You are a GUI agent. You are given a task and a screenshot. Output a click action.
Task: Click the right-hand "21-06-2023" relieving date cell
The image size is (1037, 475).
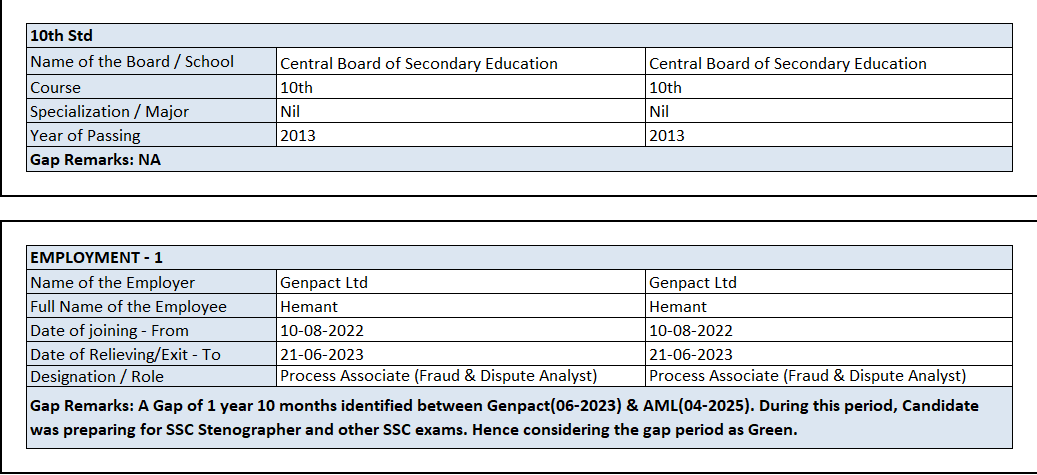pyautogui.click(x=691, y=354)
